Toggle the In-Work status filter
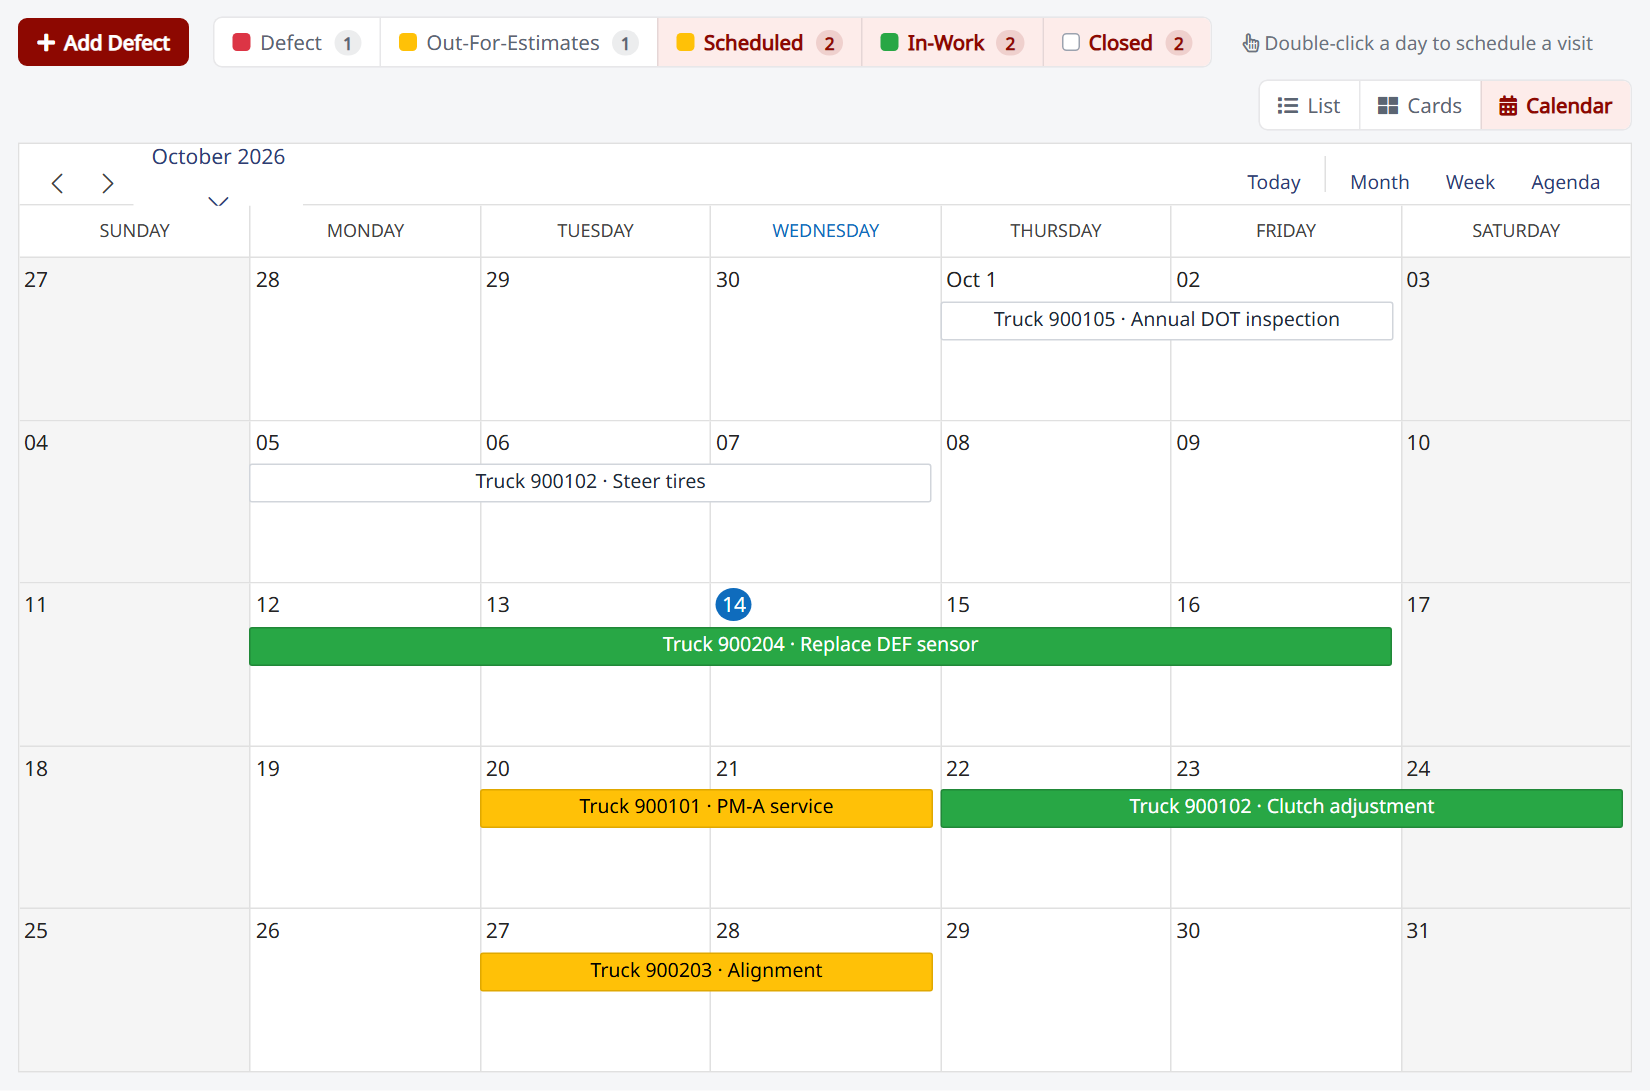1650x1092 pixels. tap(952, 43)
